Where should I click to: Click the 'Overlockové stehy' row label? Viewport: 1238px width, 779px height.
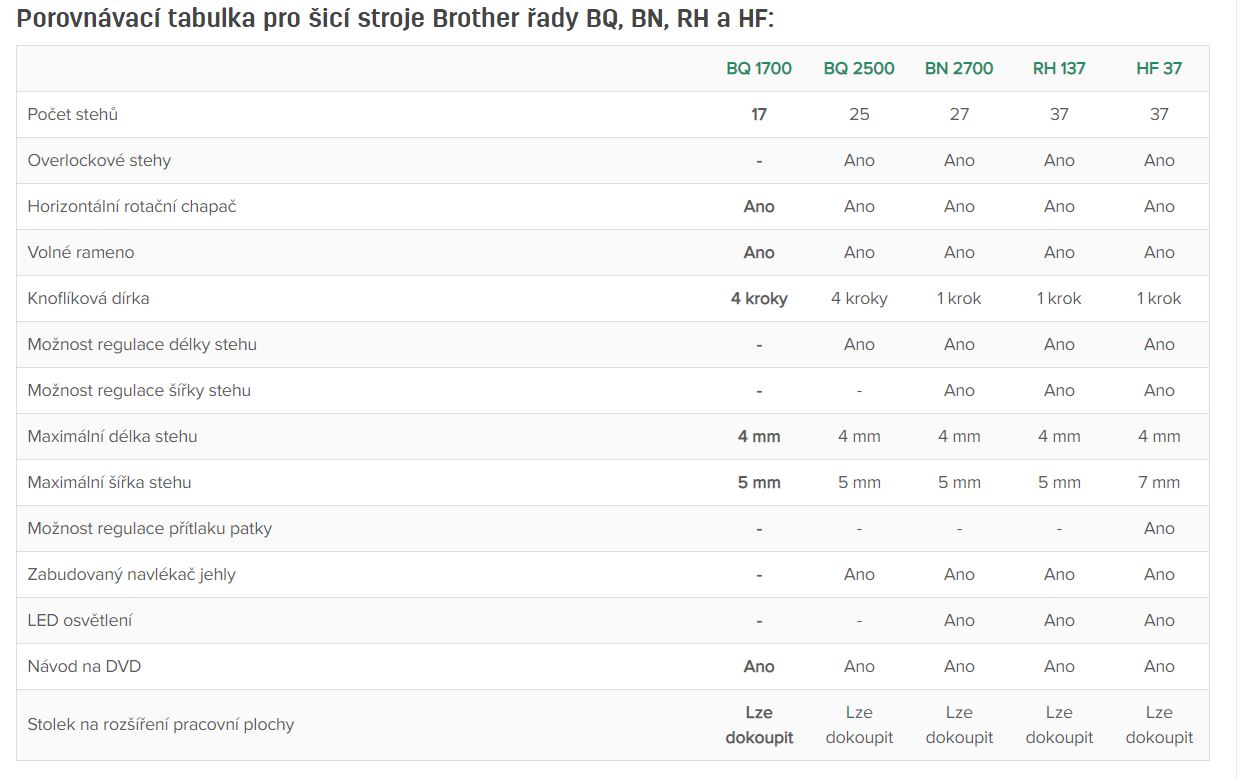point(99,160)
